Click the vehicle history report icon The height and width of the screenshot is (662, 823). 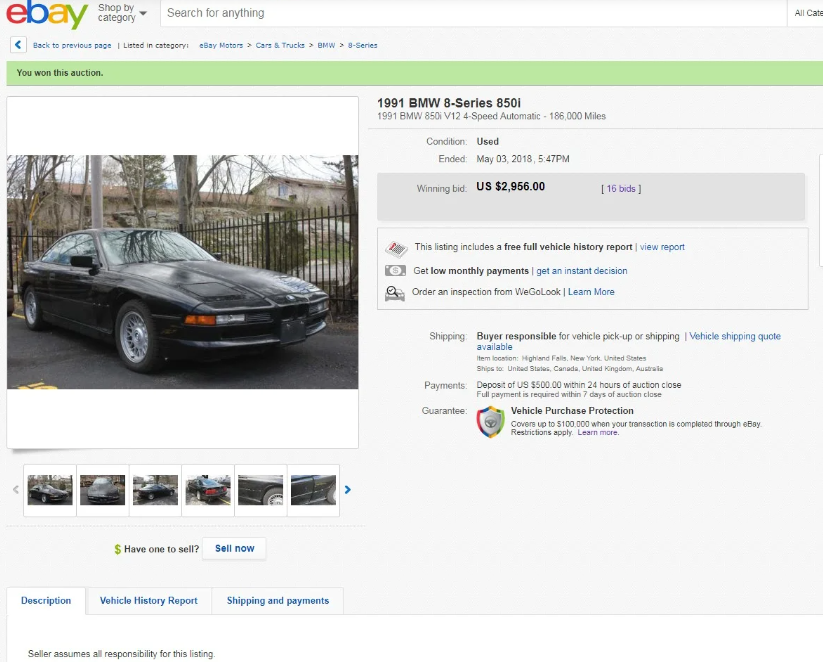point(396,248)
